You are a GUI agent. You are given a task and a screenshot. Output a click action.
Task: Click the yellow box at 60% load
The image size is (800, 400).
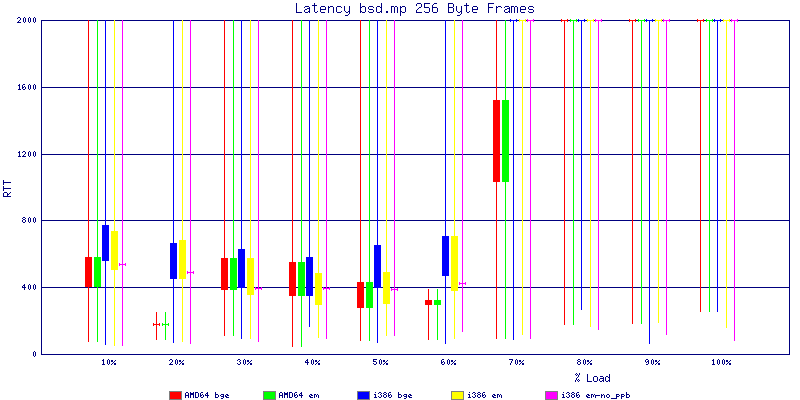[455, 263]
